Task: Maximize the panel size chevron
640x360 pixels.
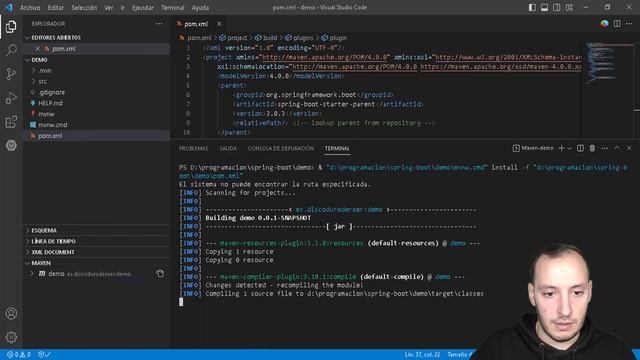Action: (x=617, y=148)
